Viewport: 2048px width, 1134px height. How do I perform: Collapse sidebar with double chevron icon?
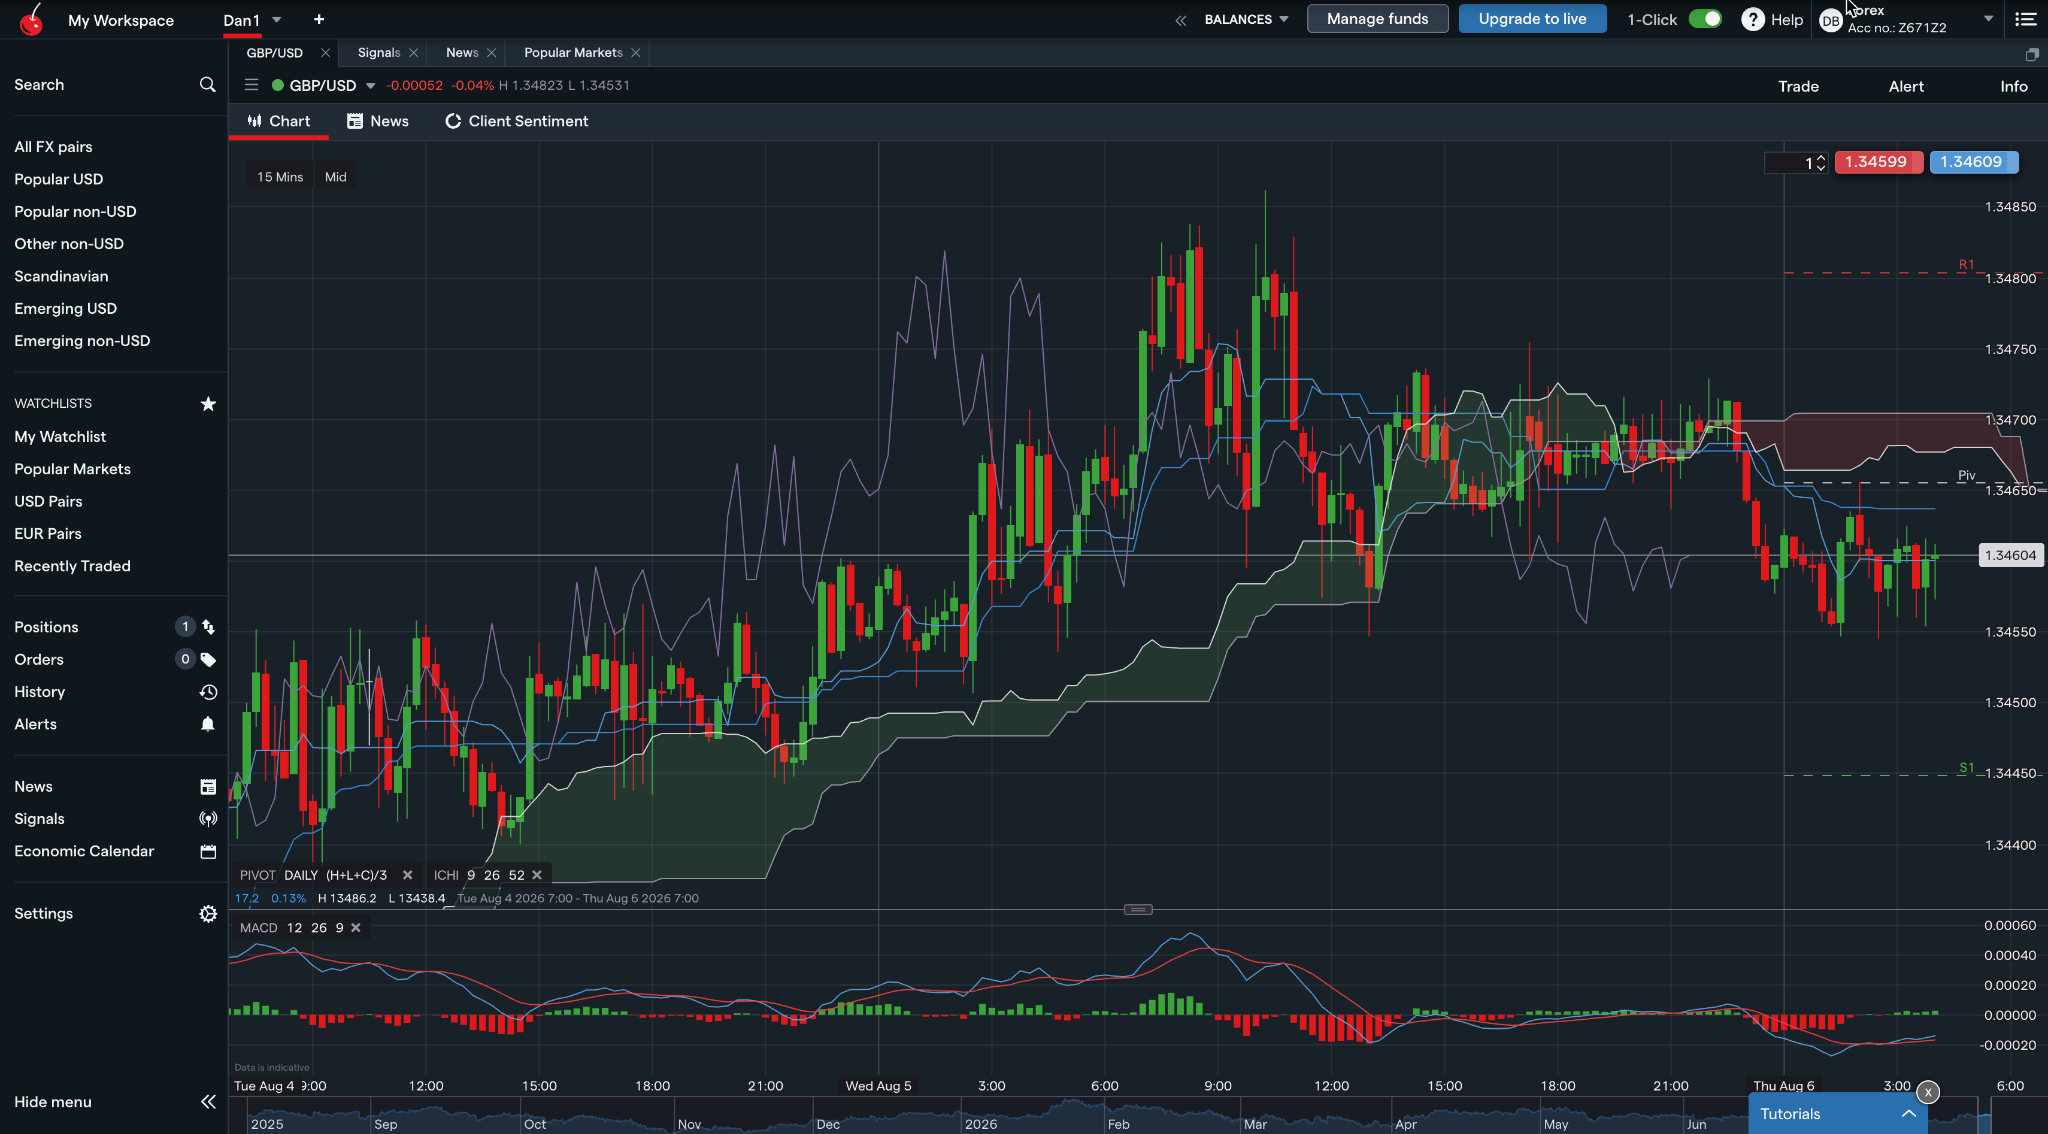pyautogui.click(x=208, y=1102)
